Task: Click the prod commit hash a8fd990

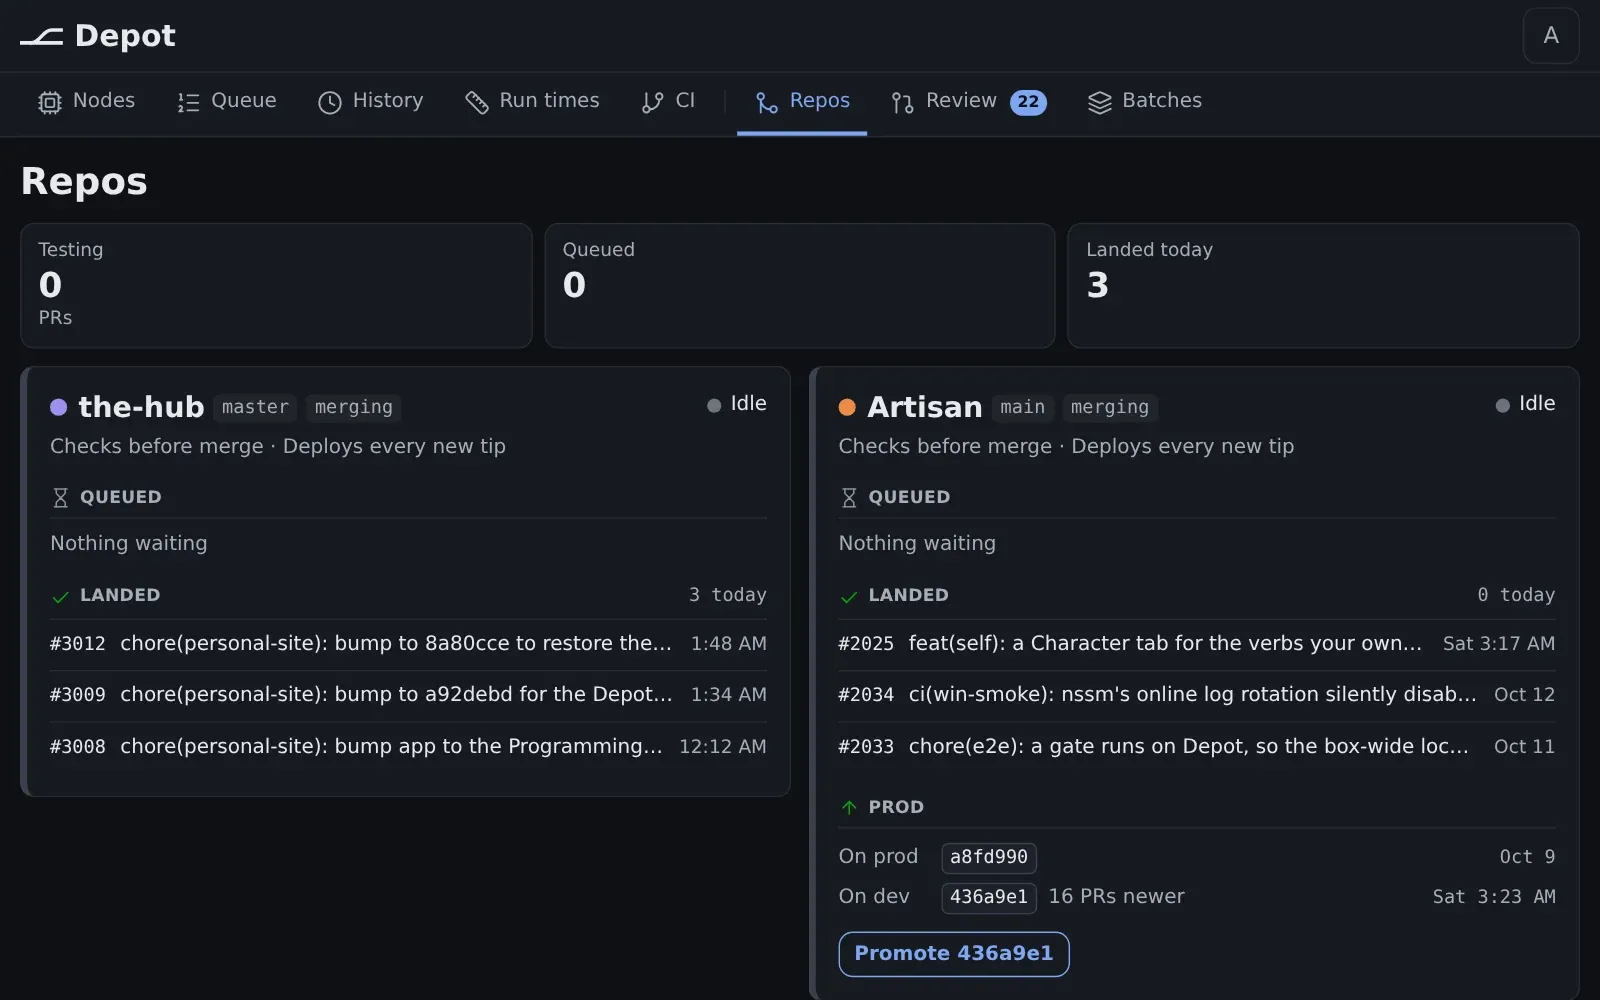Action: click(x=989, y=857)
